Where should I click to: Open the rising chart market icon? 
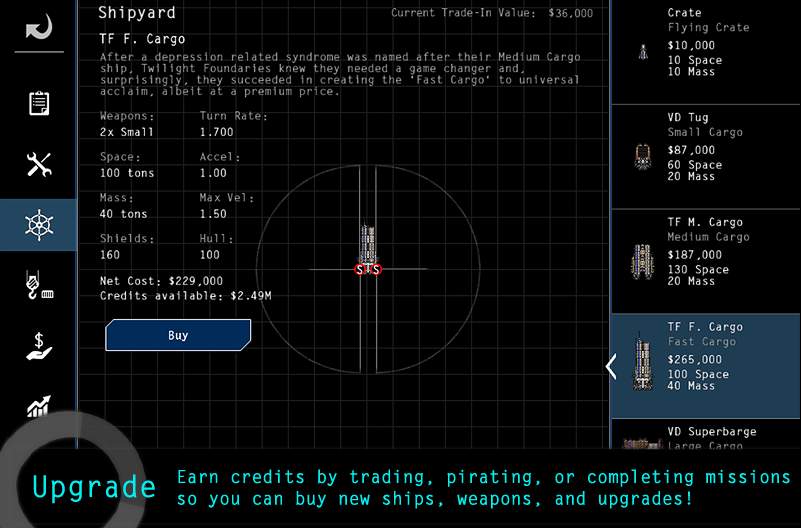tap(39, 407)
